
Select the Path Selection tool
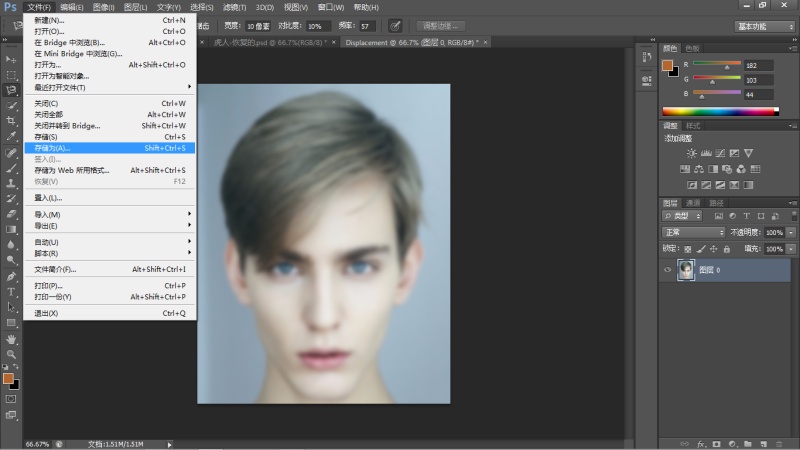point(11,307)
